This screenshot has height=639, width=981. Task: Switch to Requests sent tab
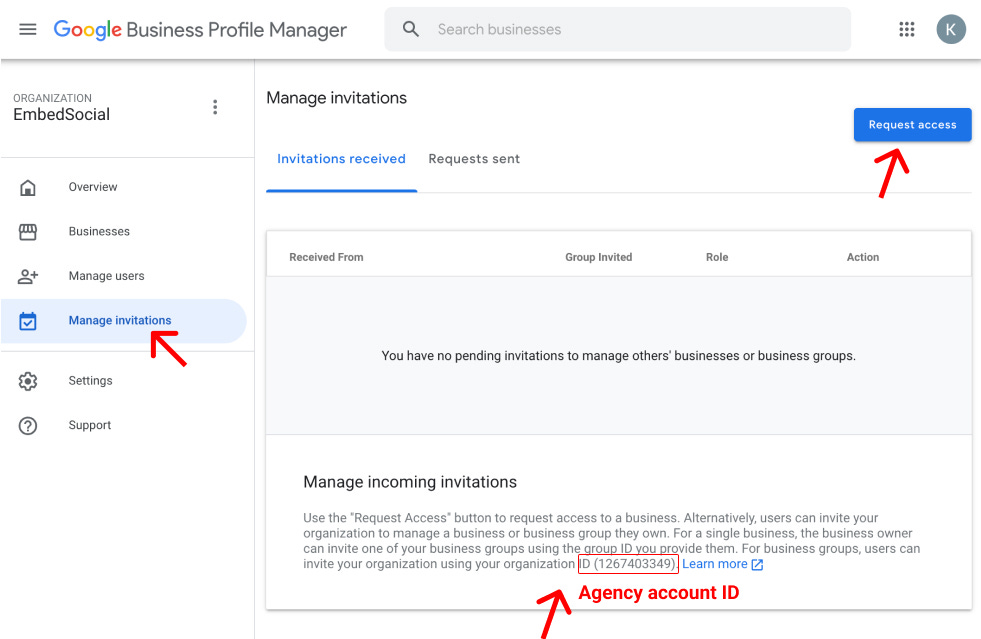[x=474, y=159]
